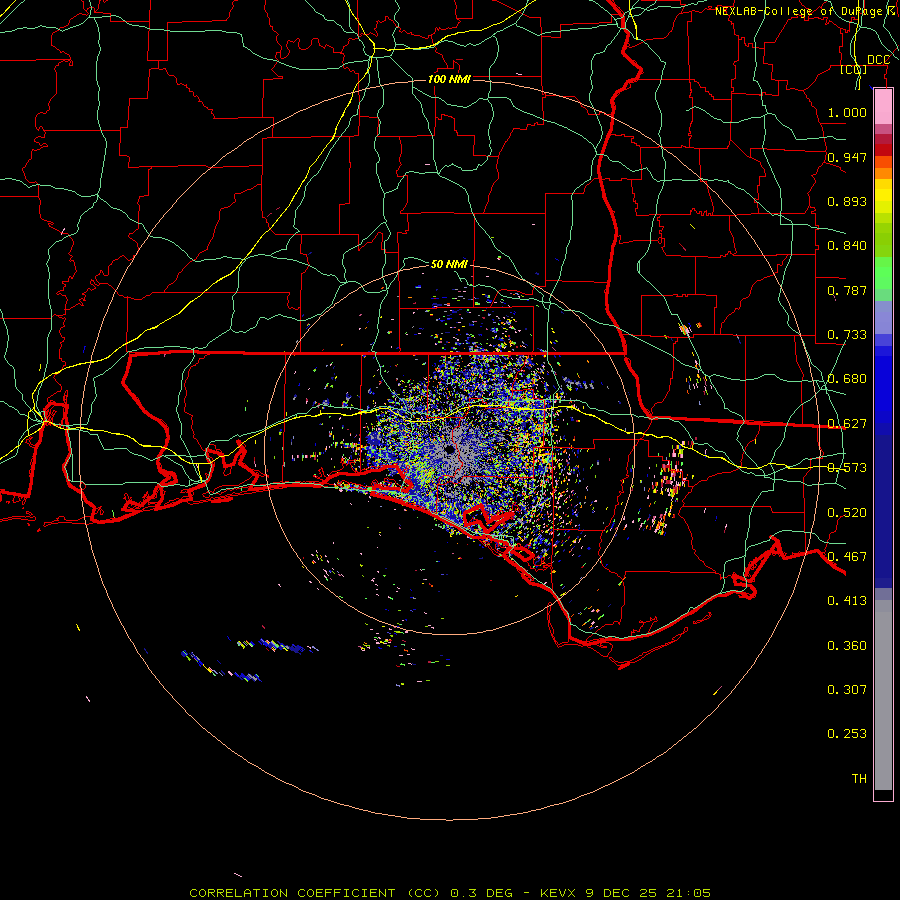Screen dimensions: 900x900
Task: Click the 100 NMI range ring label
Action: pyautogui.click(x=449, y=79)
